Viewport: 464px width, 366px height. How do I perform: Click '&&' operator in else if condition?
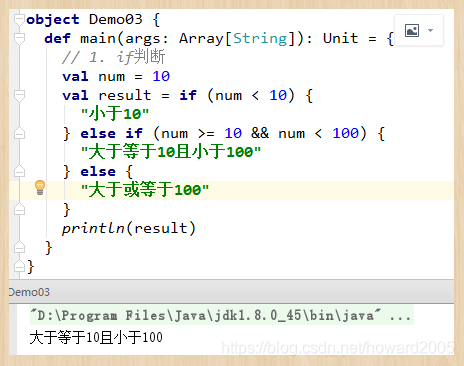click(260, 133)
